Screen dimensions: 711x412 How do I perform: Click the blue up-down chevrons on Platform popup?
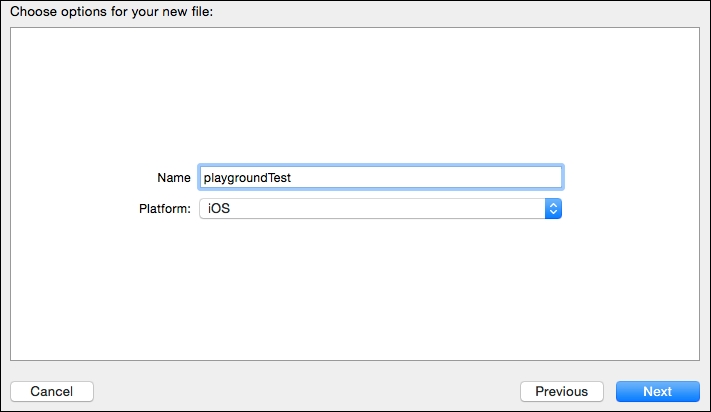[553, 208]
